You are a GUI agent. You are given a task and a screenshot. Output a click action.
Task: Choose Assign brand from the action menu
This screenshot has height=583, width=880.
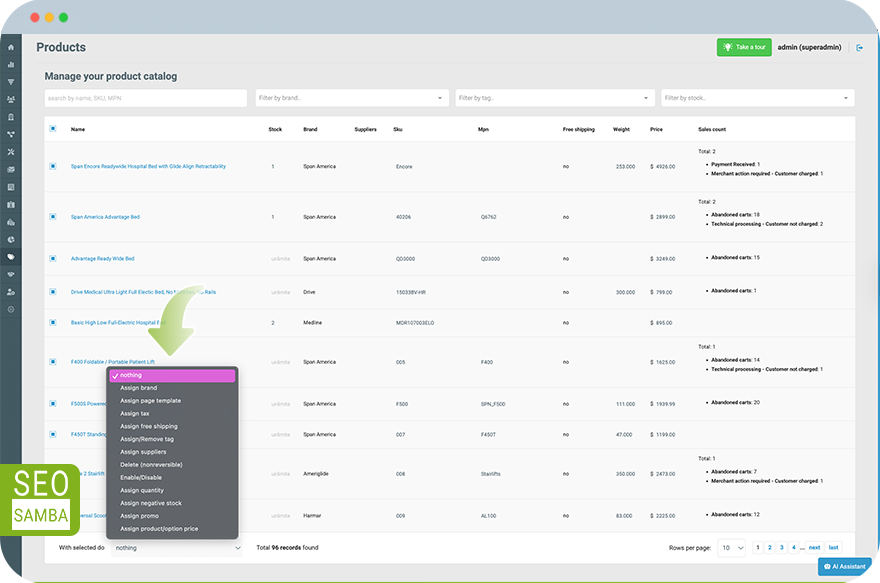139,388
